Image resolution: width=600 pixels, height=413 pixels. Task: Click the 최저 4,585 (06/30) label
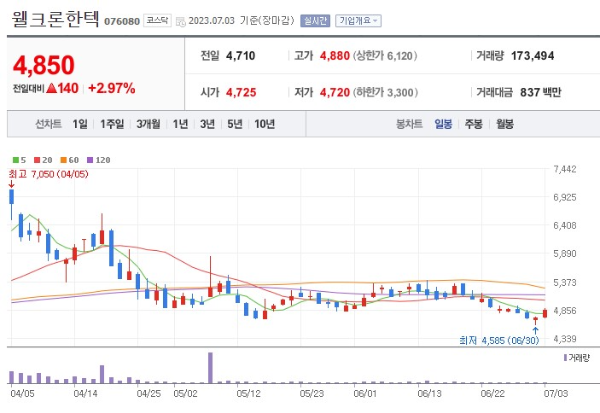(499, 340)
